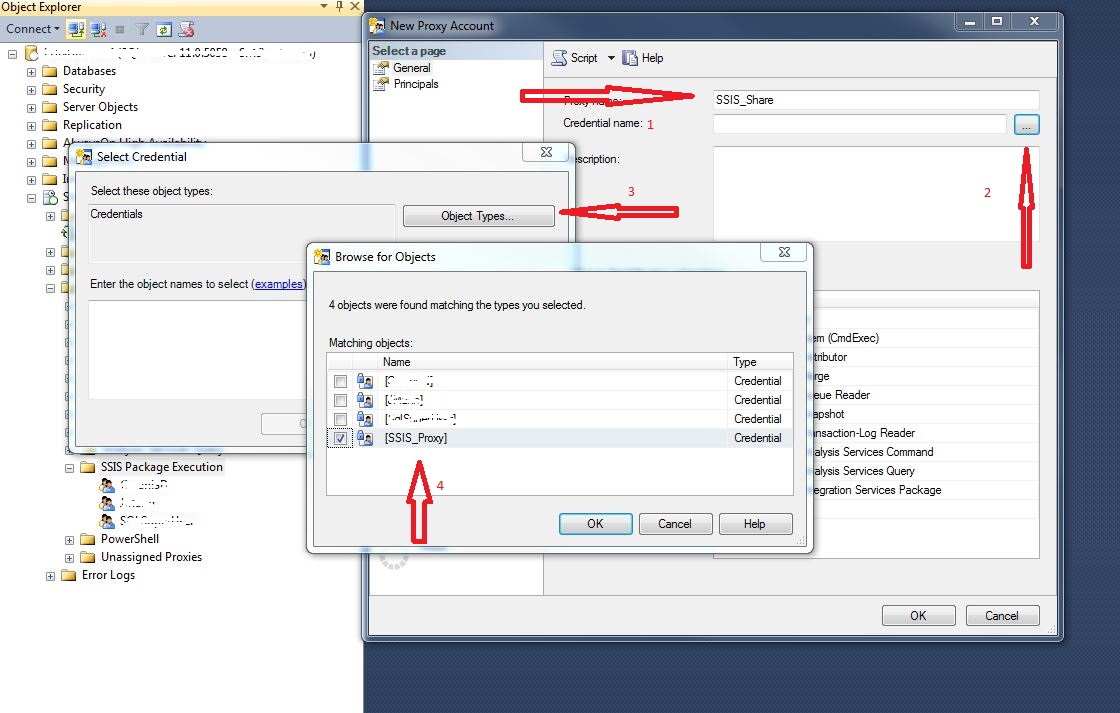Click Help in Browse for Objects

pyautogui.click(x=754, y=524)
